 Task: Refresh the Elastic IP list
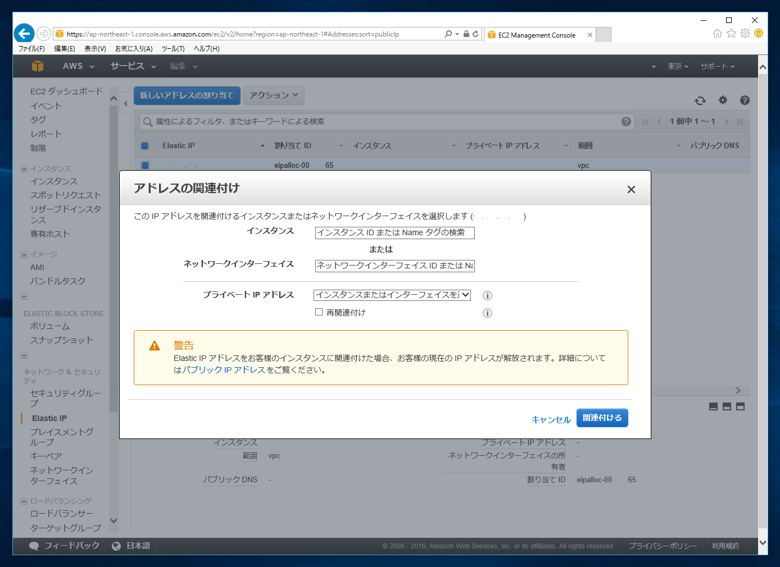click(x=700, y=100)
